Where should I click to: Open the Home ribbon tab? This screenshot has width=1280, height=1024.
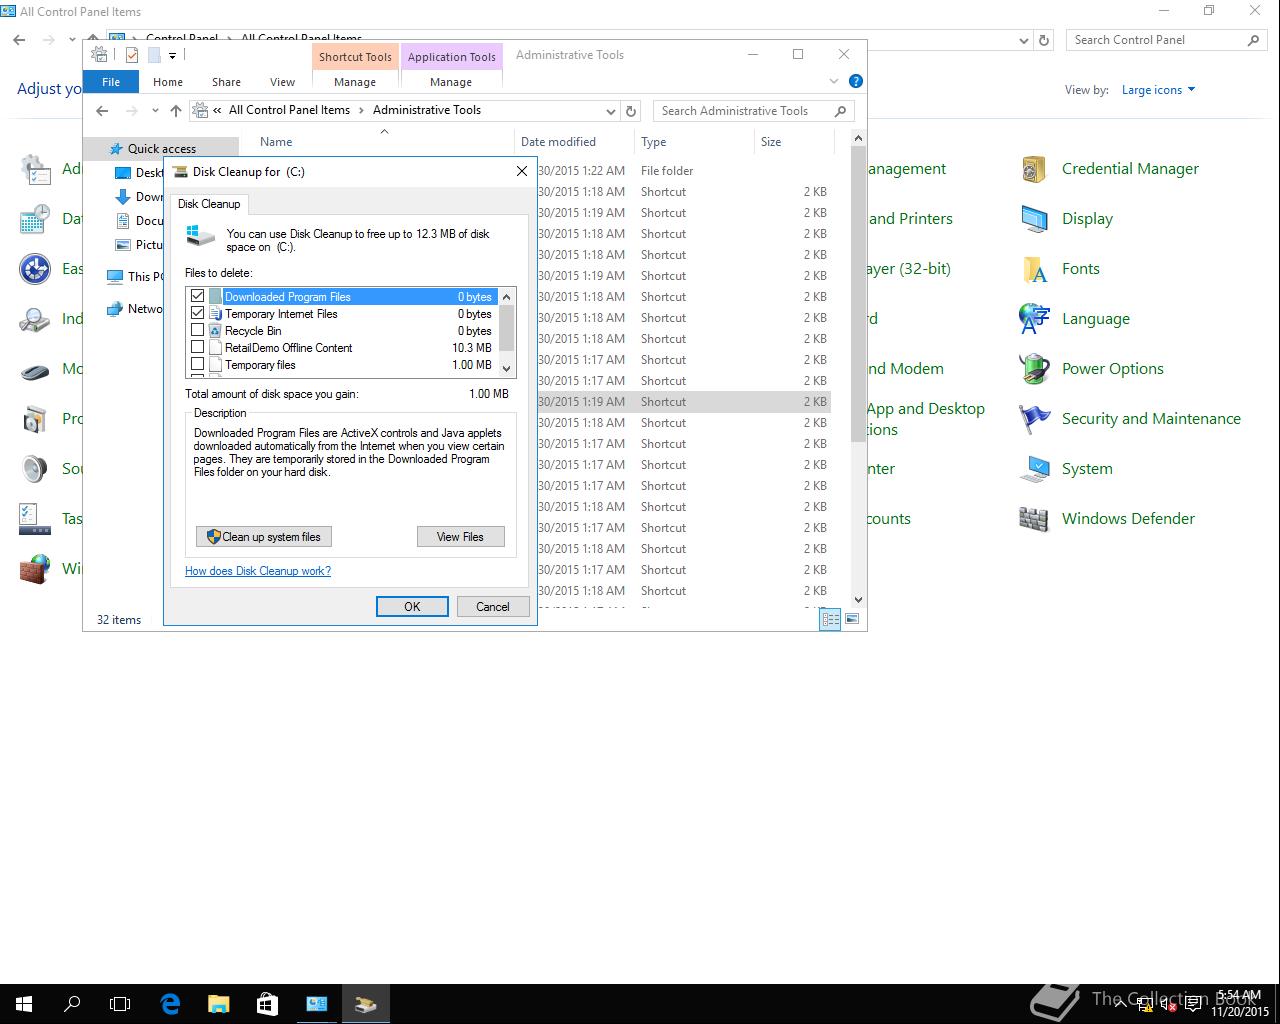tap(168, 82)
